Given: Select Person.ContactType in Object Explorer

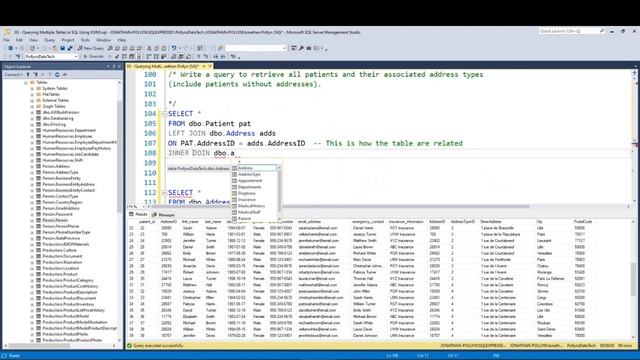Looking at the screenshot, I should pyautogui.click(x=60, y=196).
